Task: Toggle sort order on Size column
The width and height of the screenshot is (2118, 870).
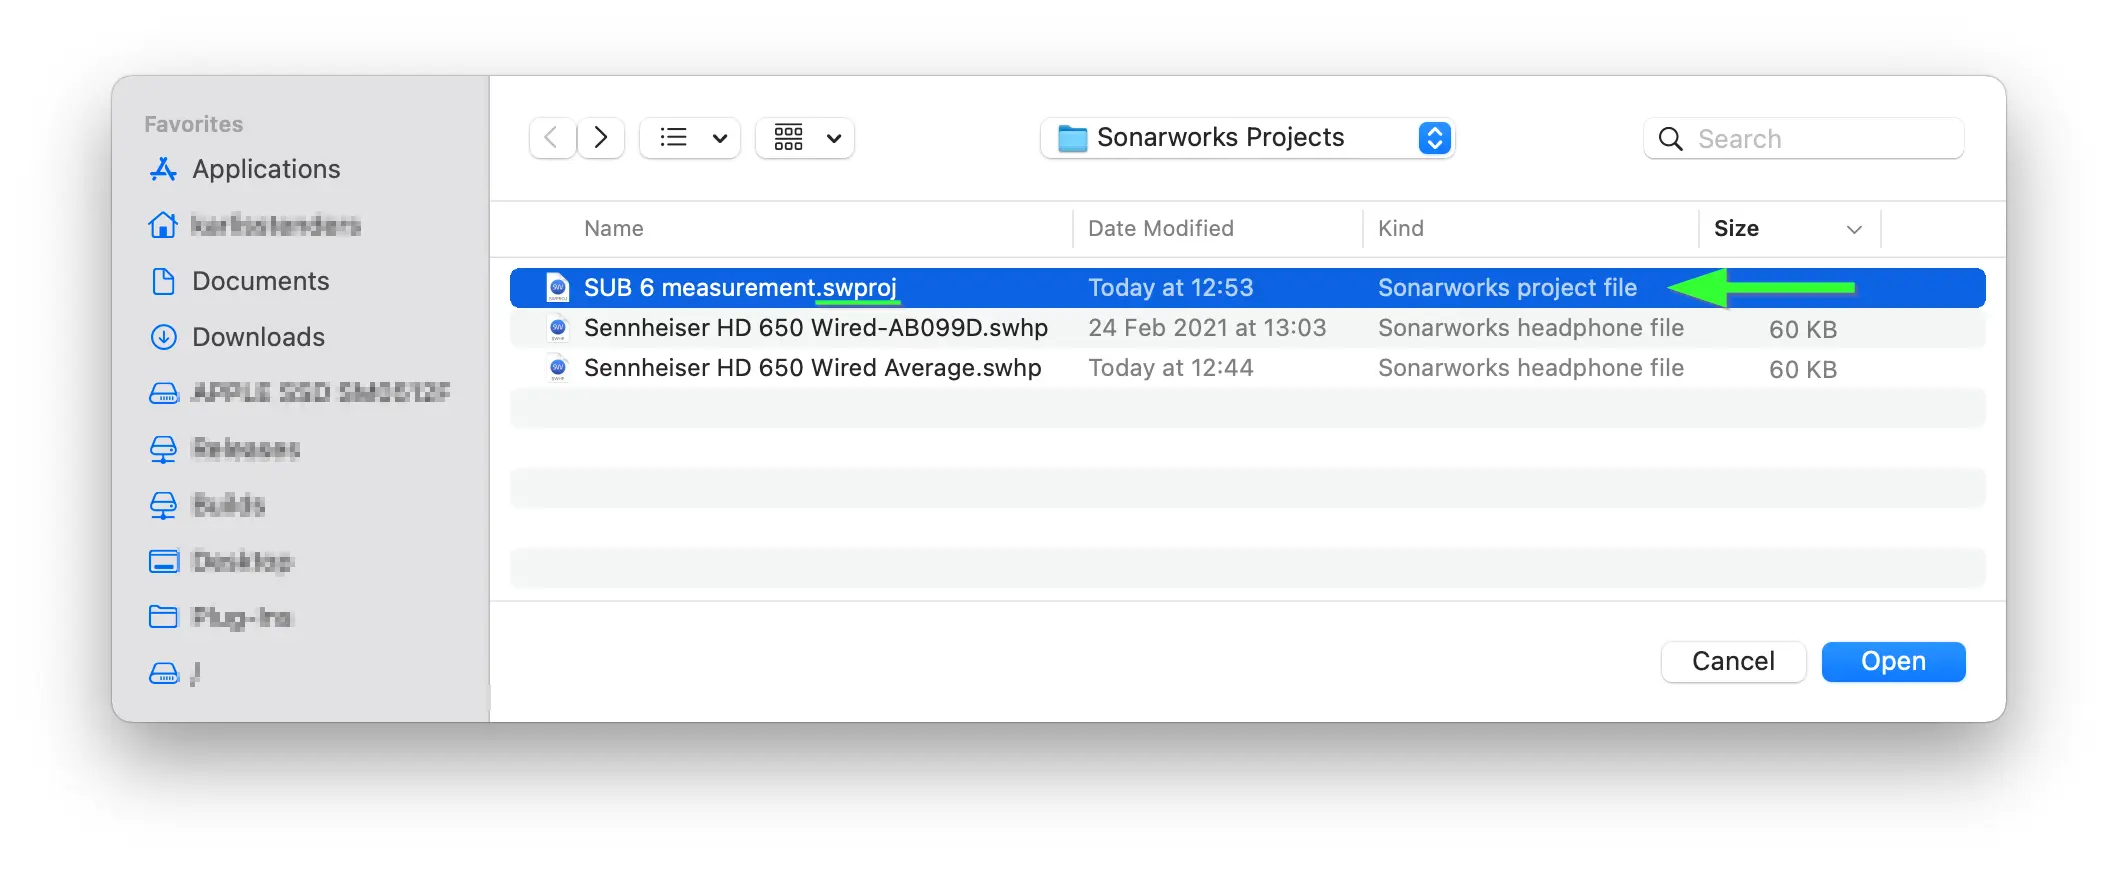Action: pyautogui.click(x=1789, y=228)
